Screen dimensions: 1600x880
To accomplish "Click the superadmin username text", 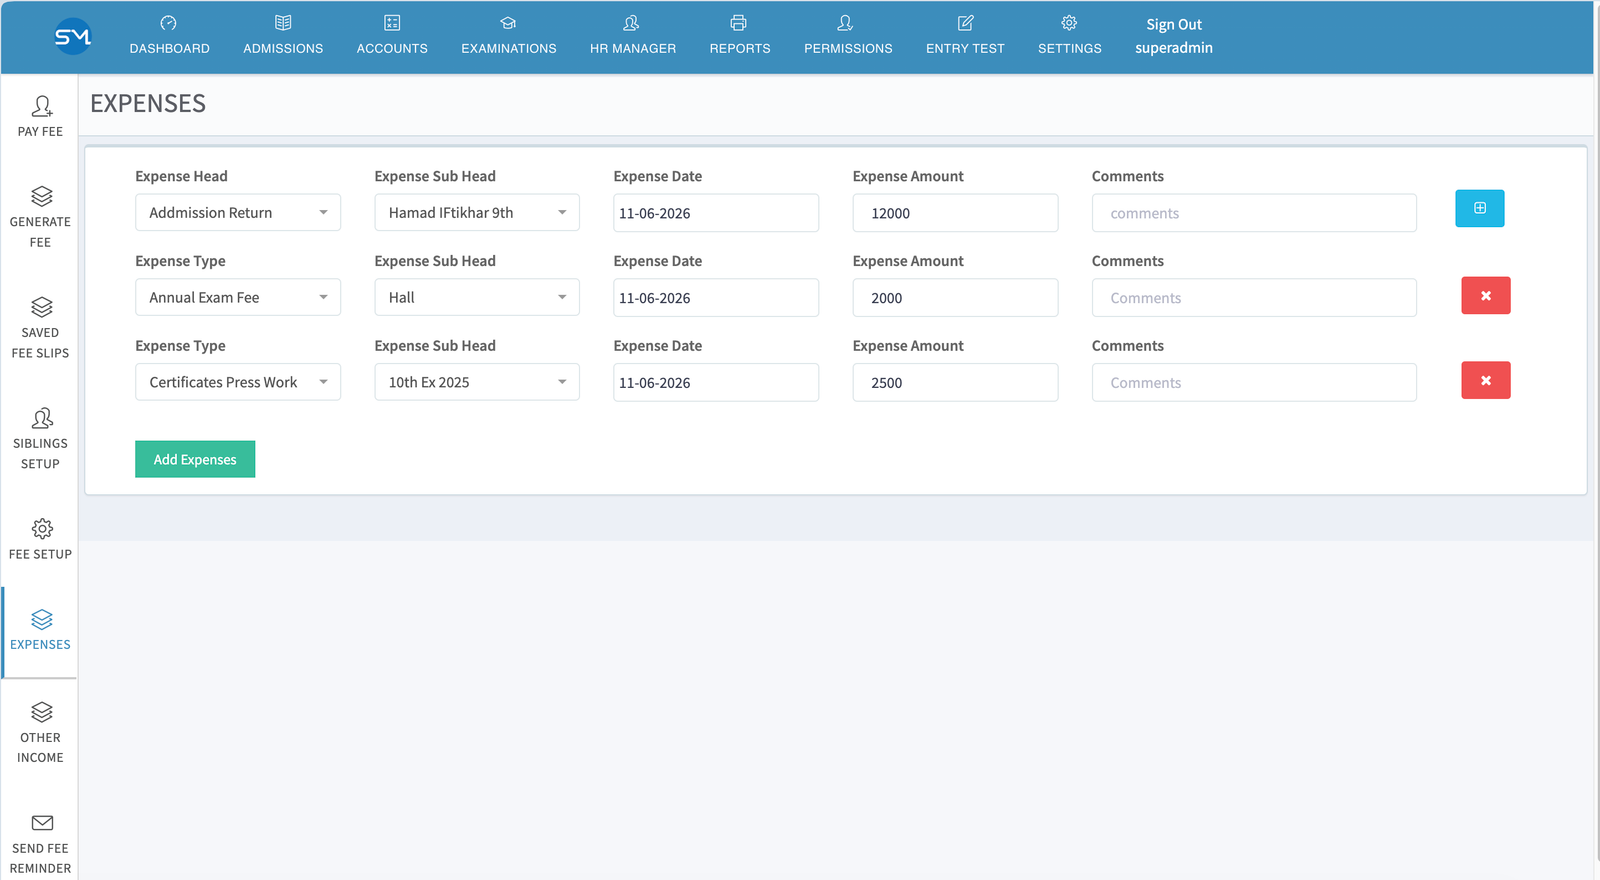I will point(1173,48).
